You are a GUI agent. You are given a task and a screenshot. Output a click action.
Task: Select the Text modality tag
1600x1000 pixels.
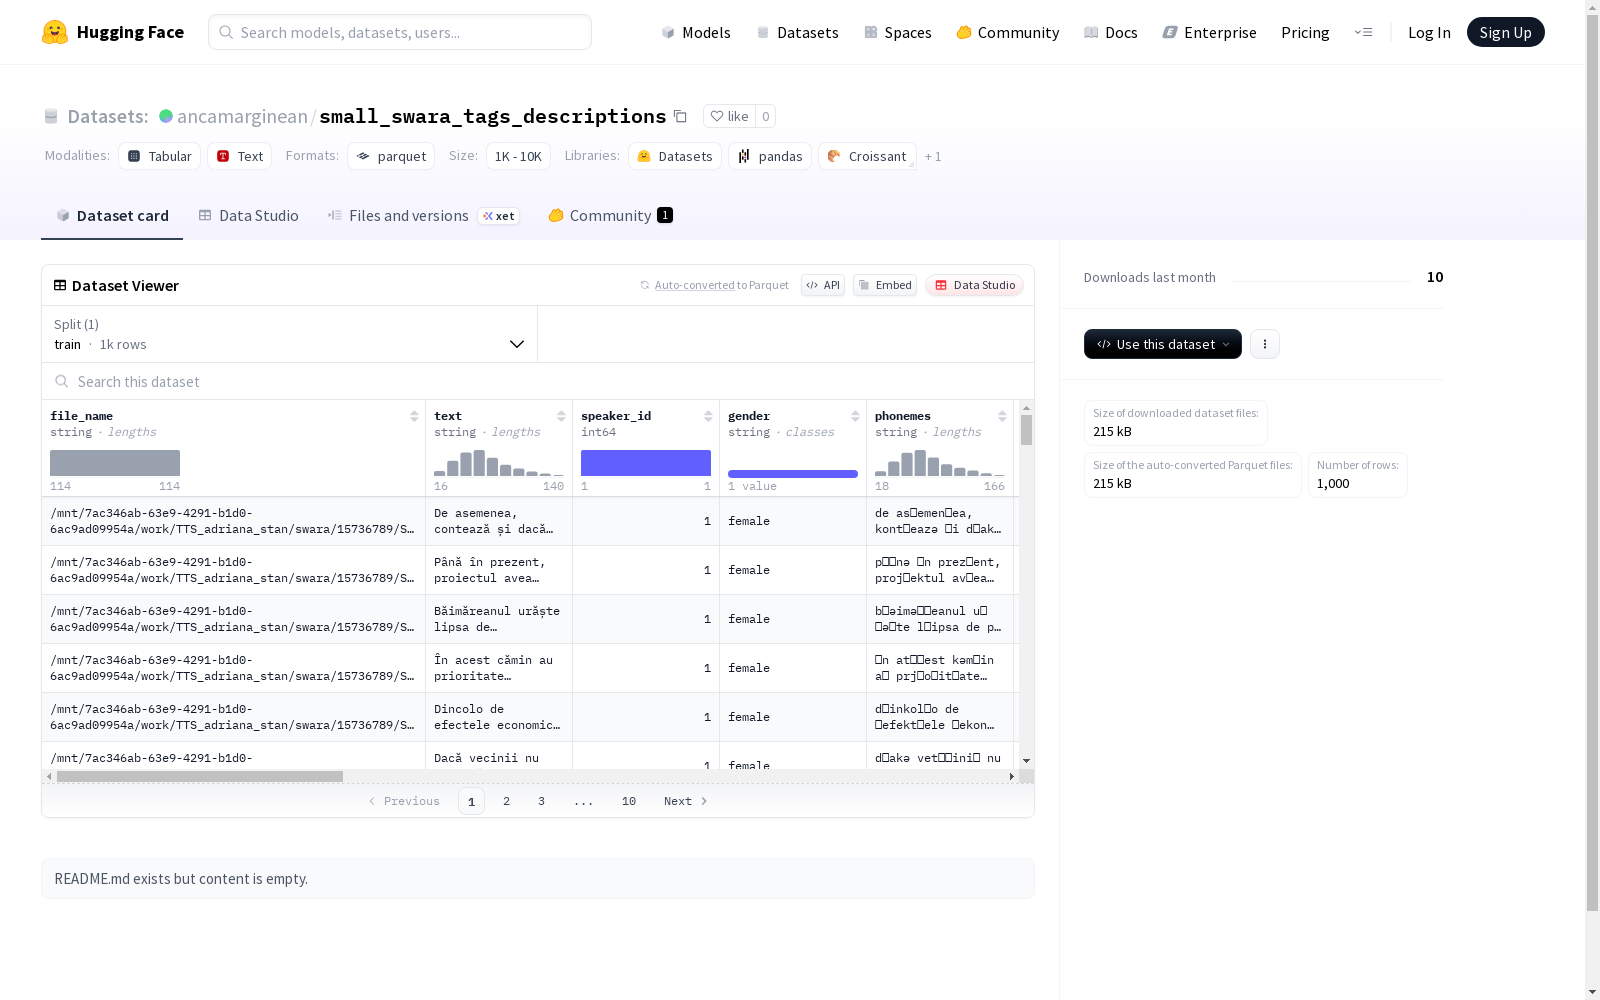[x=240, y=156]
